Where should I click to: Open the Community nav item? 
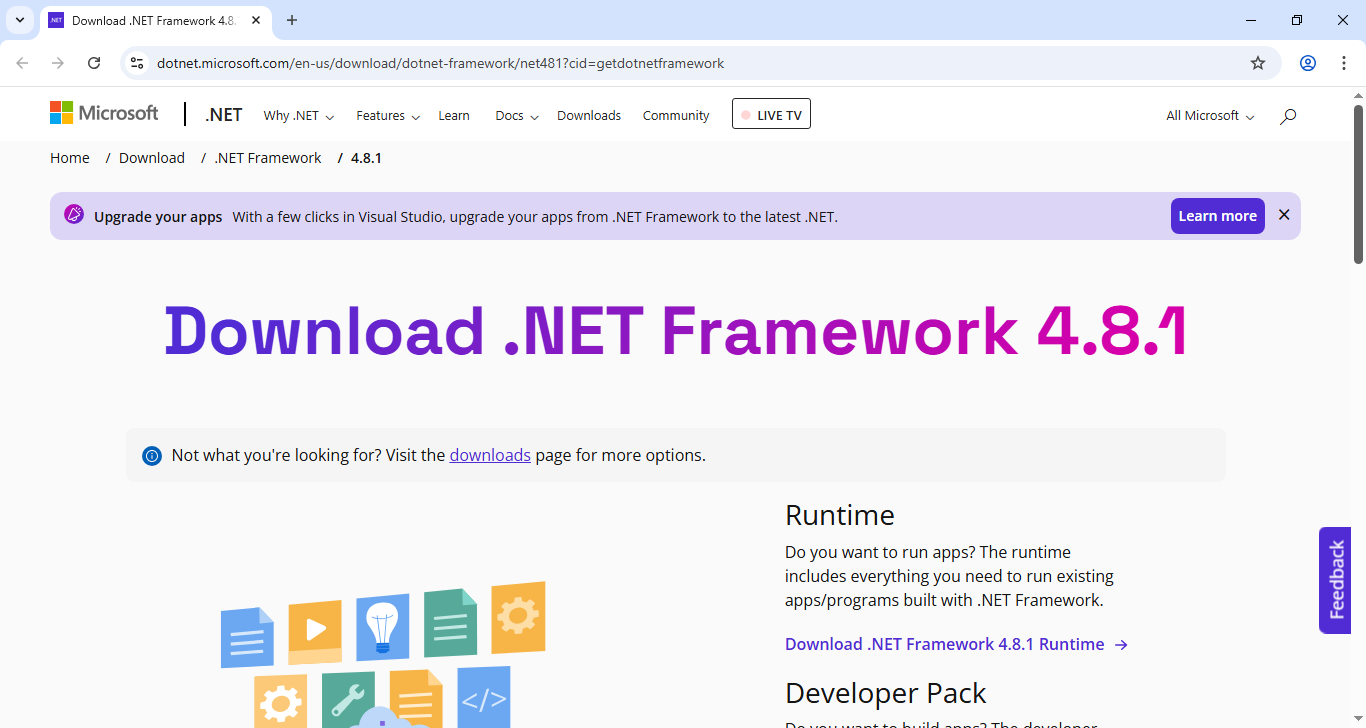pyautogui.click(x=676, y=116)
